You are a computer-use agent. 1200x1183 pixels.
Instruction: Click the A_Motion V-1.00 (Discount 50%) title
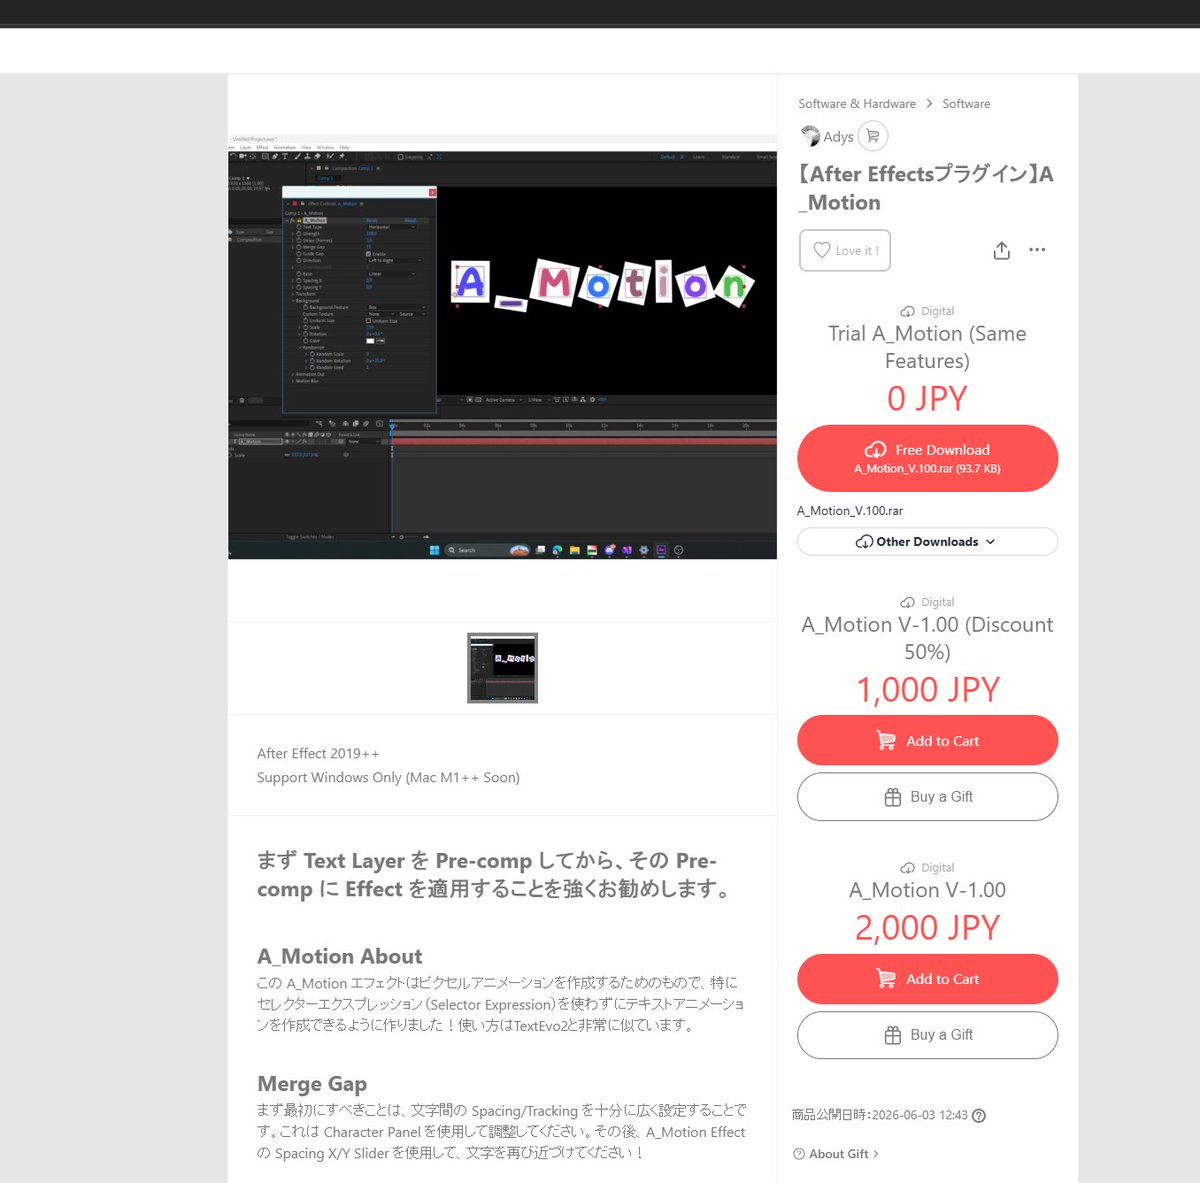click(927, 638)
